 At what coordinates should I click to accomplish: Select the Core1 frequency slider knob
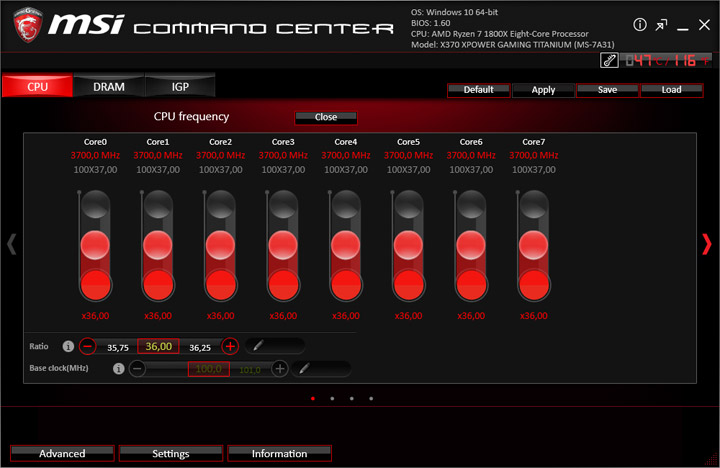[x=158, y=245]
